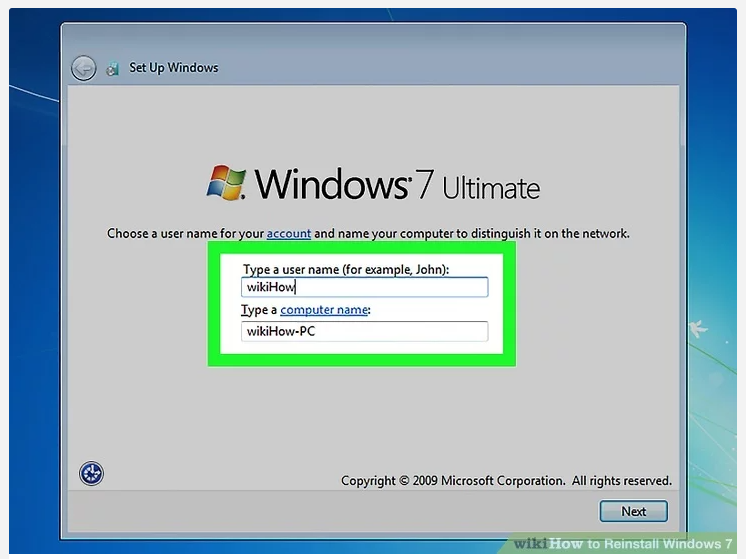Focus the user name text field
Image resolution: width=746 pixels, height=559 pixels.
[x=364, y=287]
